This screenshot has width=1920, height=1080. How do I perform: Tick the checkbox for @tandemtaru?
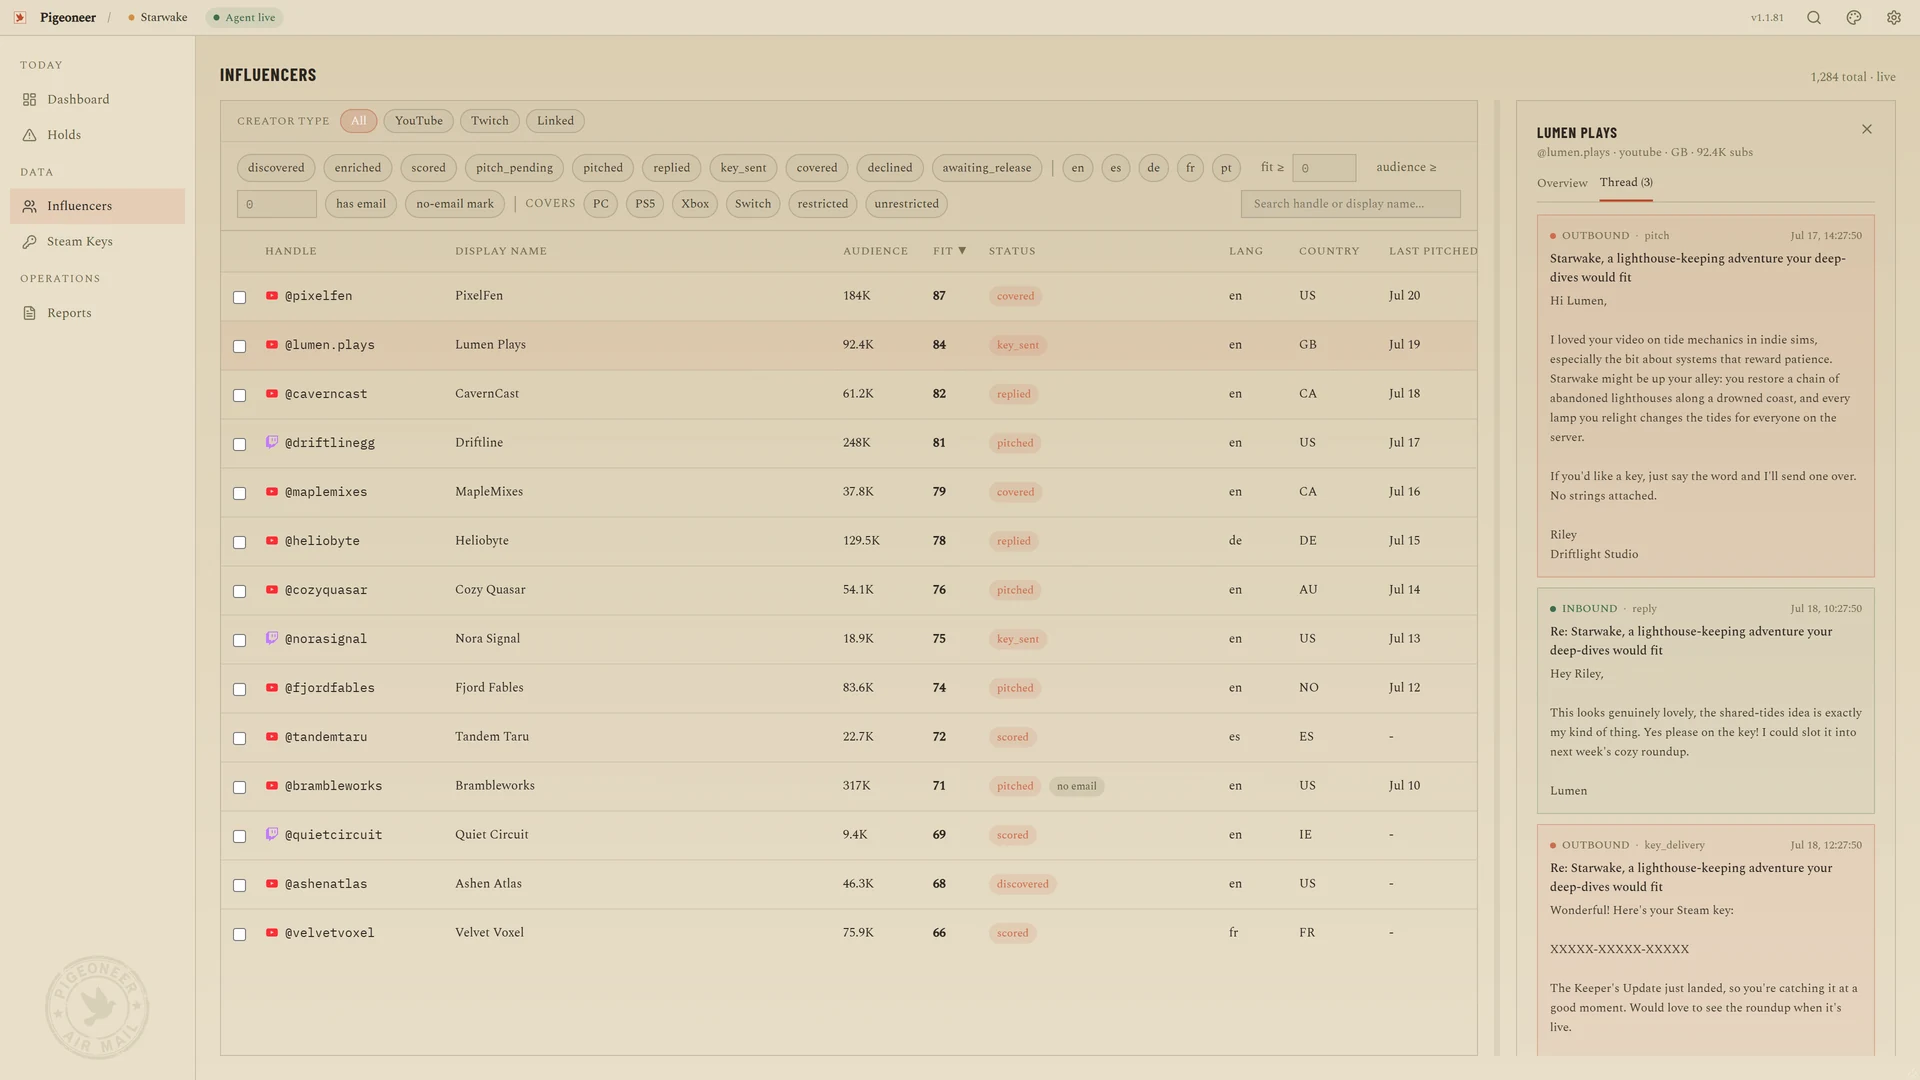point(239,738)
